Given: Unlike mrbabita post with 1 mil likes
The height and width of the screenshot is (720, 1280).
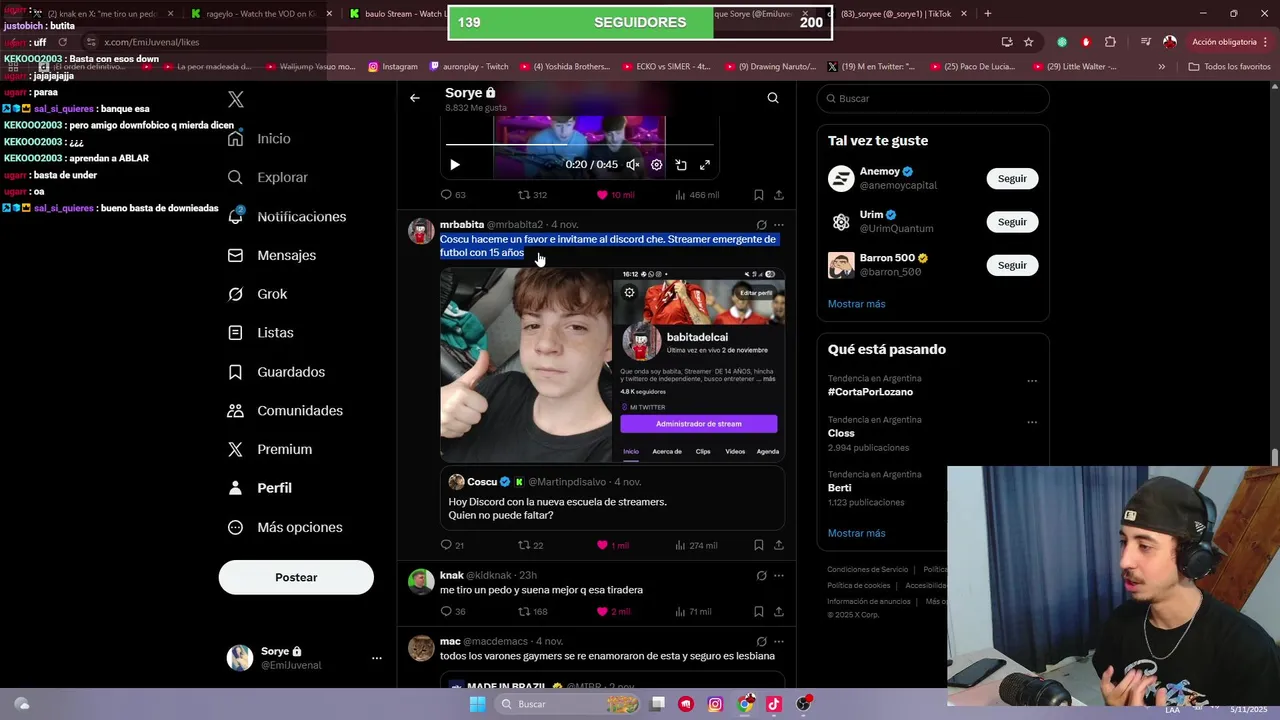Looking at the screenshot, I should coord(612,545).
